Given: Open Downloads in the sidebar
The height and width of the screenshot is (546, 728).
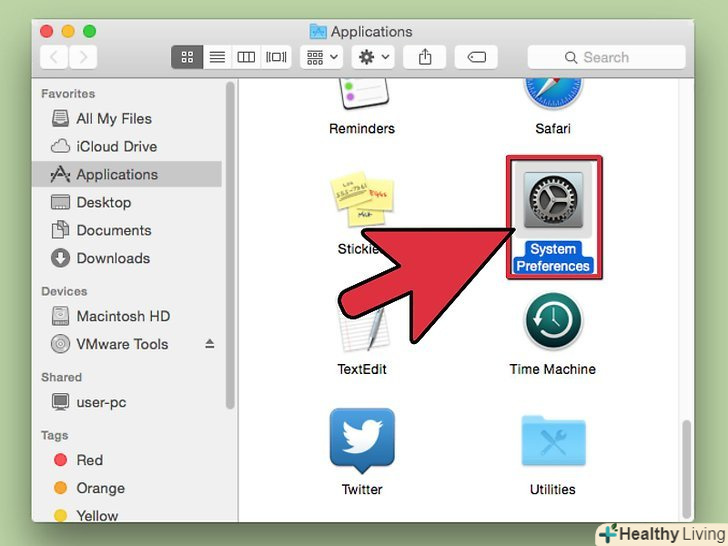Looking at the screenshot, I should tap(127, 258).
